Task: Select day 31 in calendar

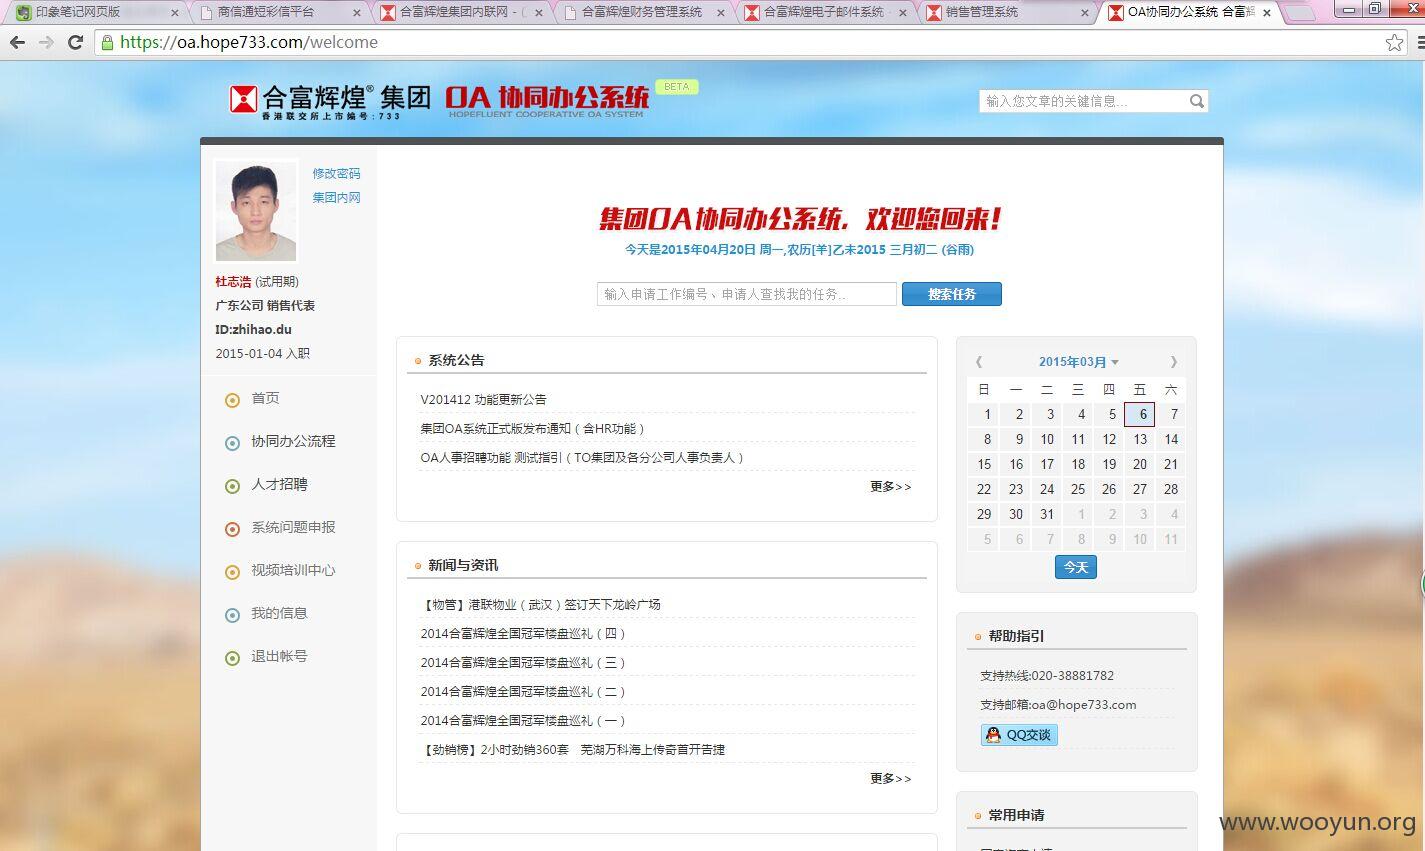Action: (x=1047, y=514)
